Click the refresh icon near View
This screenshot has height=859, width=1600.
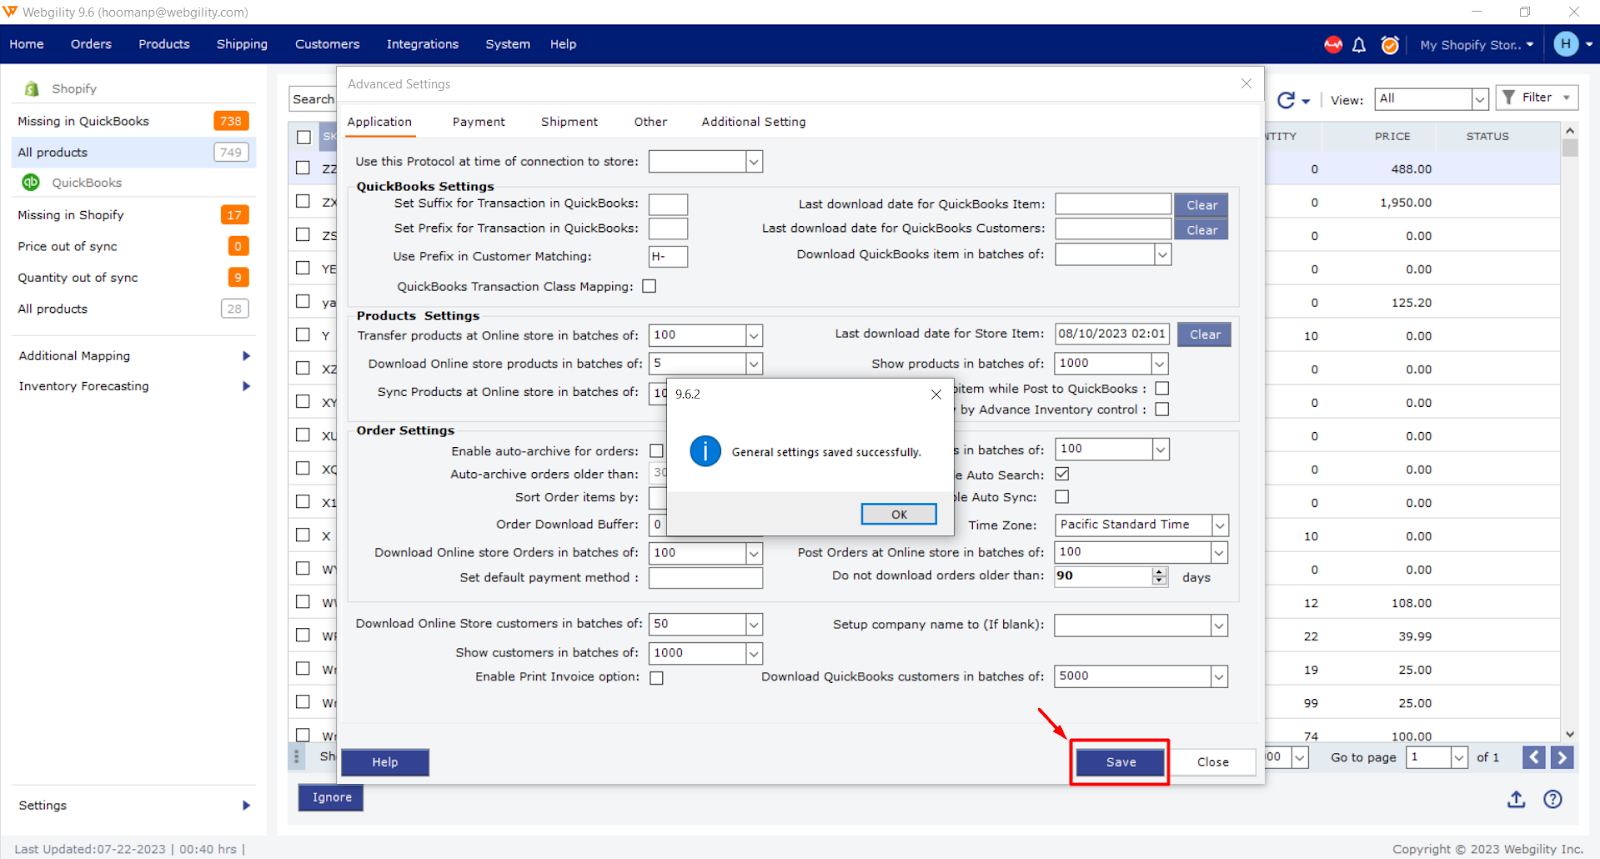pyautogui.click(x=1286, y=100)
